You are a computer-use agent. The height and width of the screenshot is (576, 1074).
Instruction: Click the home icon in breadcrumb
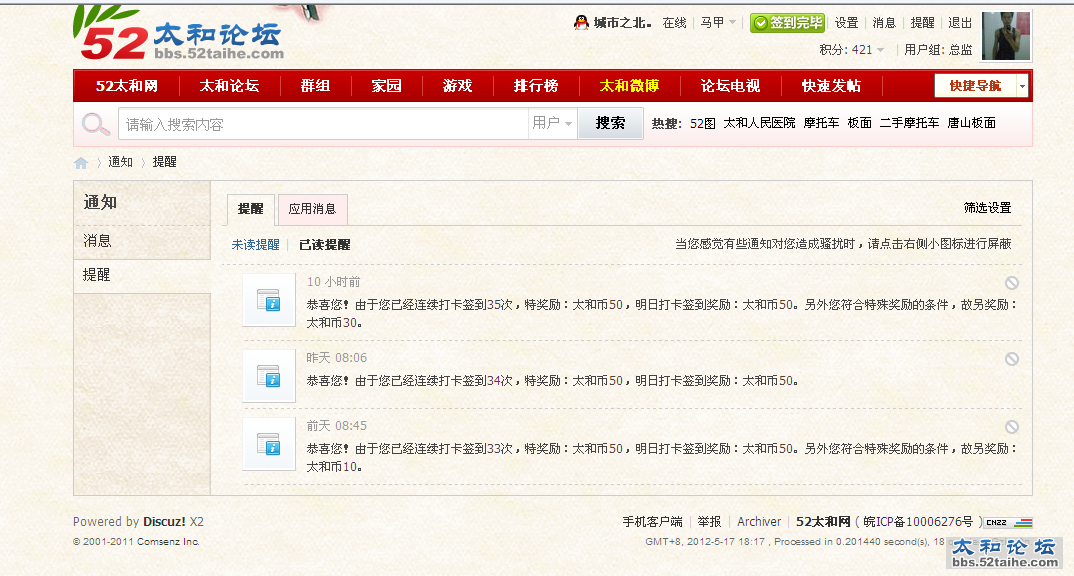click(x=81, y=163)
